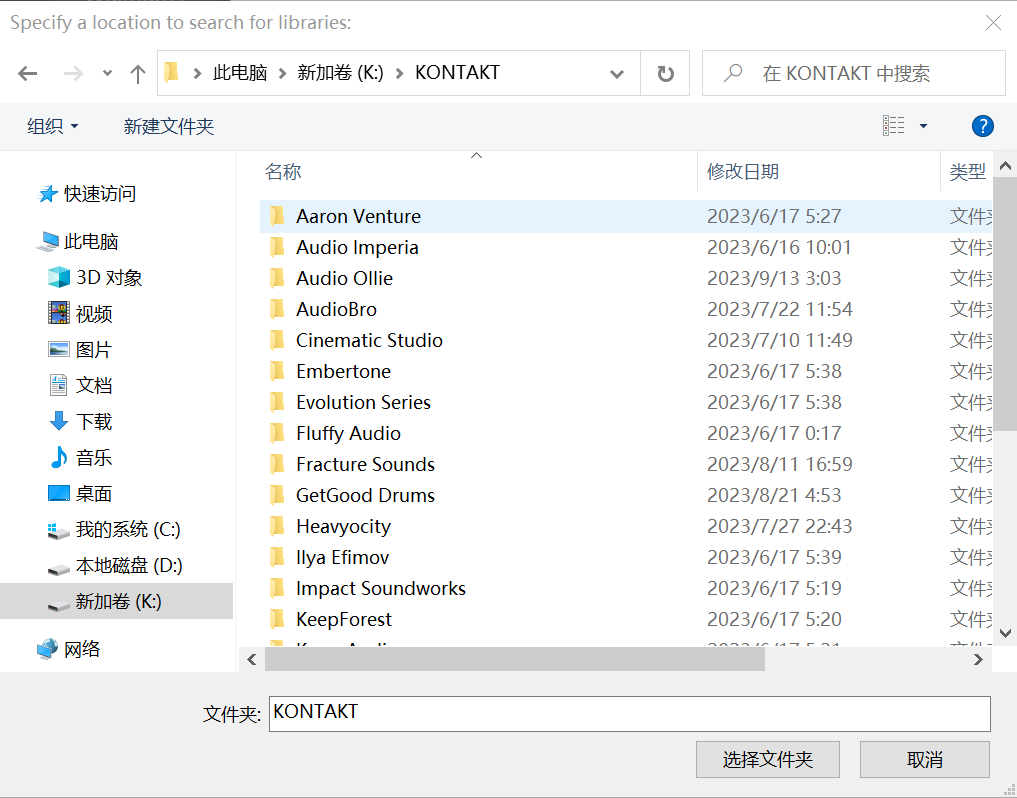The height and width of the screenshot is (798, 1017).
Task: Open the view options dropdown arrow
Action: point(923,126)
